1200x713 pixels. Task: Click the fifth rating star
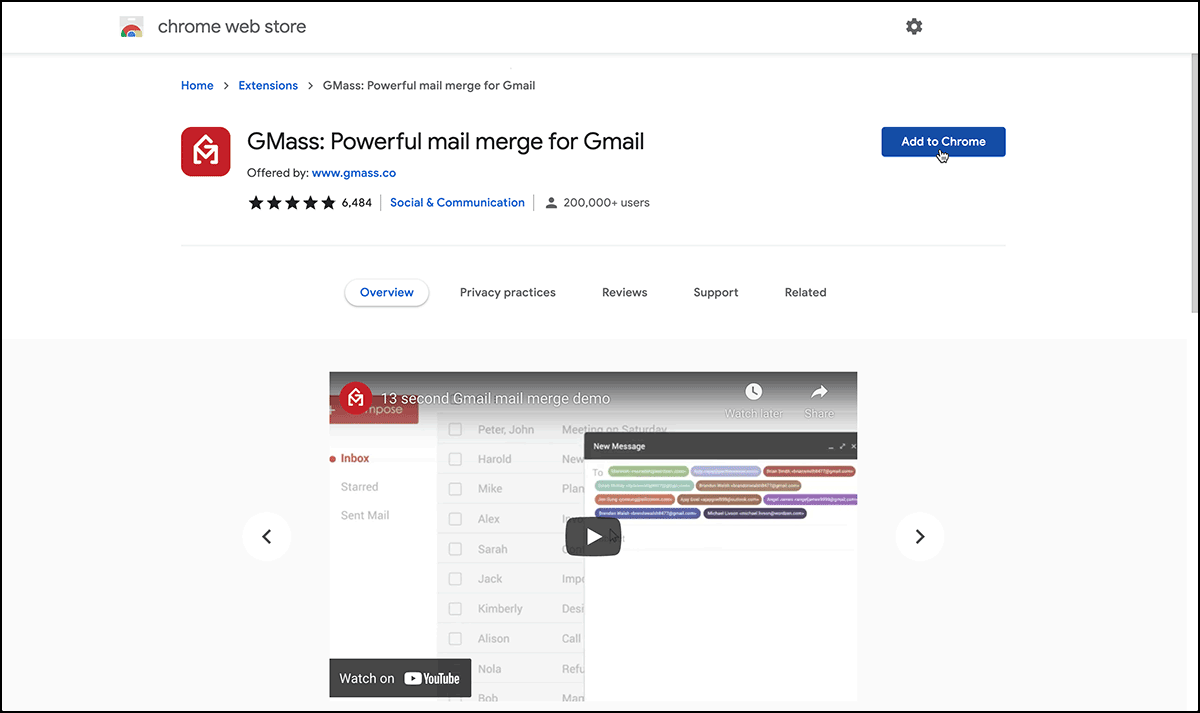[x=328, y=202]
